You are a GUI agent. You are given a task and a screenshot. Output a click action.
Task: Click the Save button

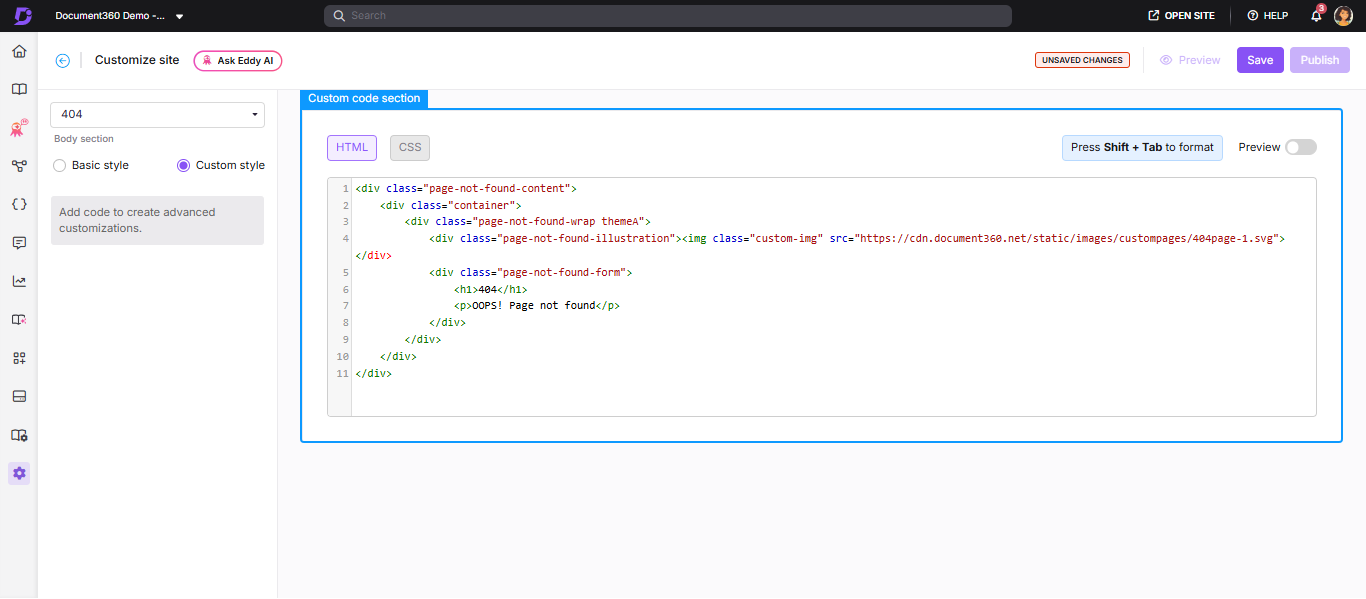1260,60
